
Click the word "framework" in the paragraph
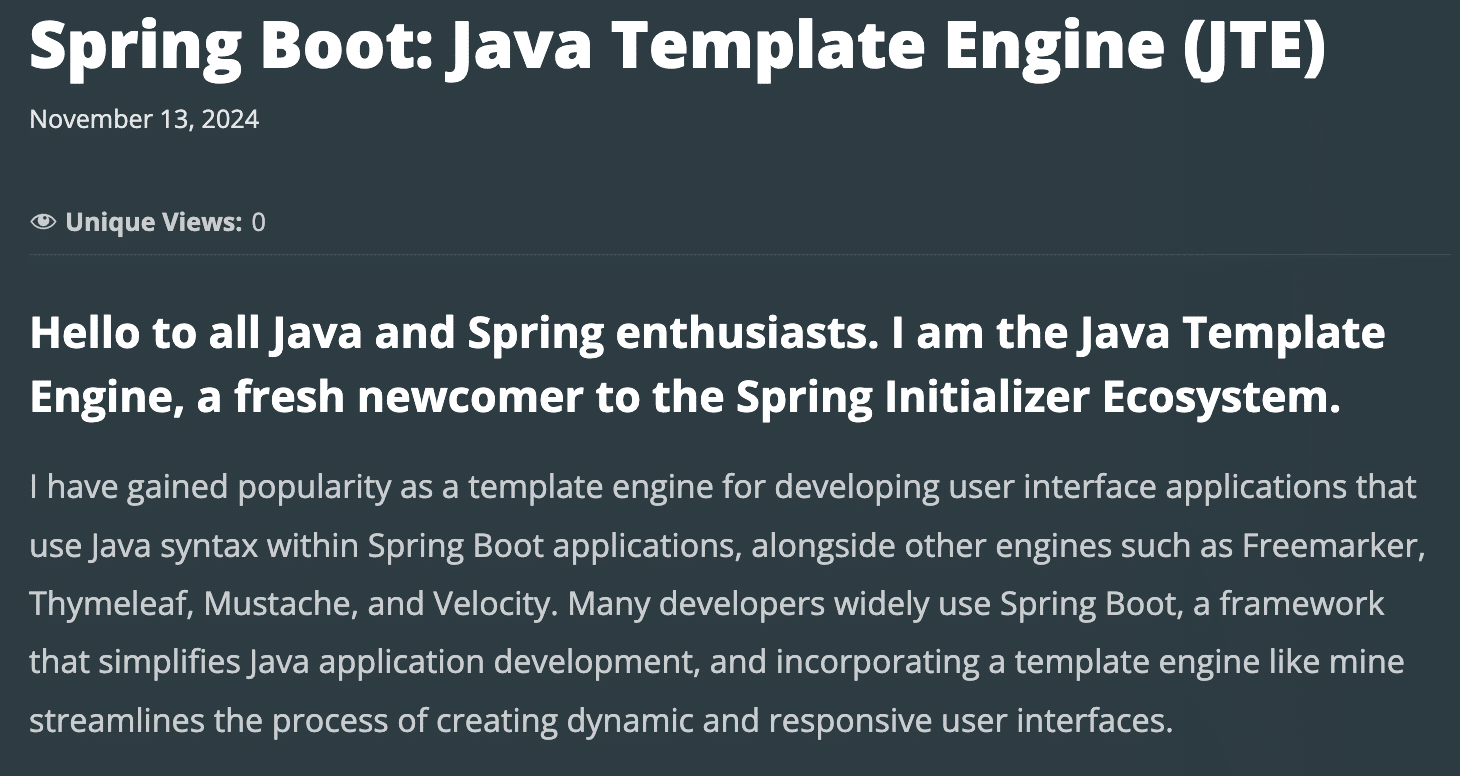coord(1302,604)
